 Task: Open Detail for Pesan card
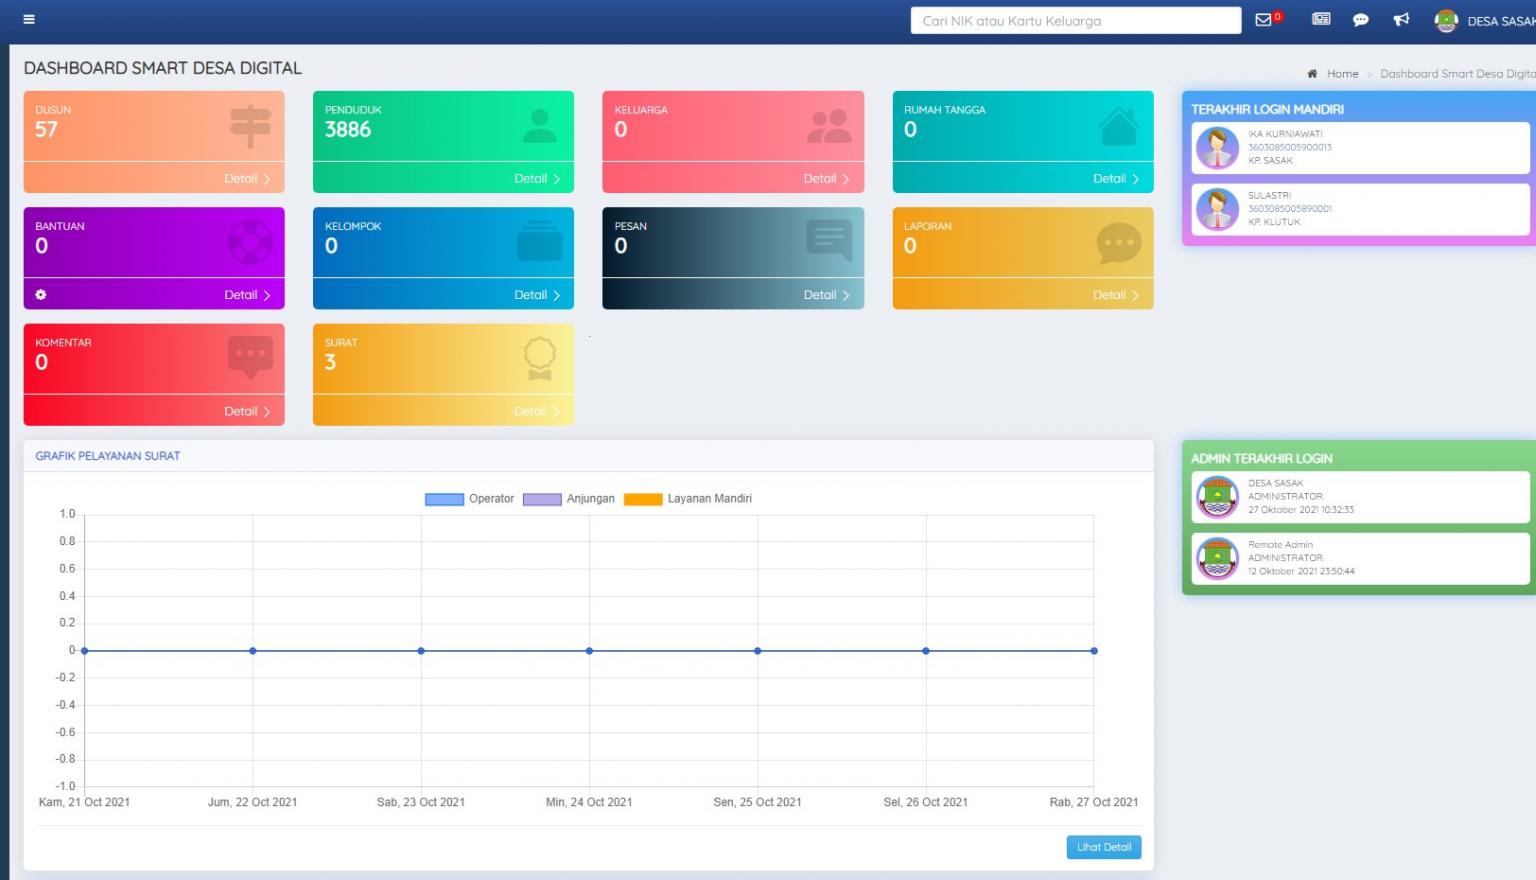826,295
